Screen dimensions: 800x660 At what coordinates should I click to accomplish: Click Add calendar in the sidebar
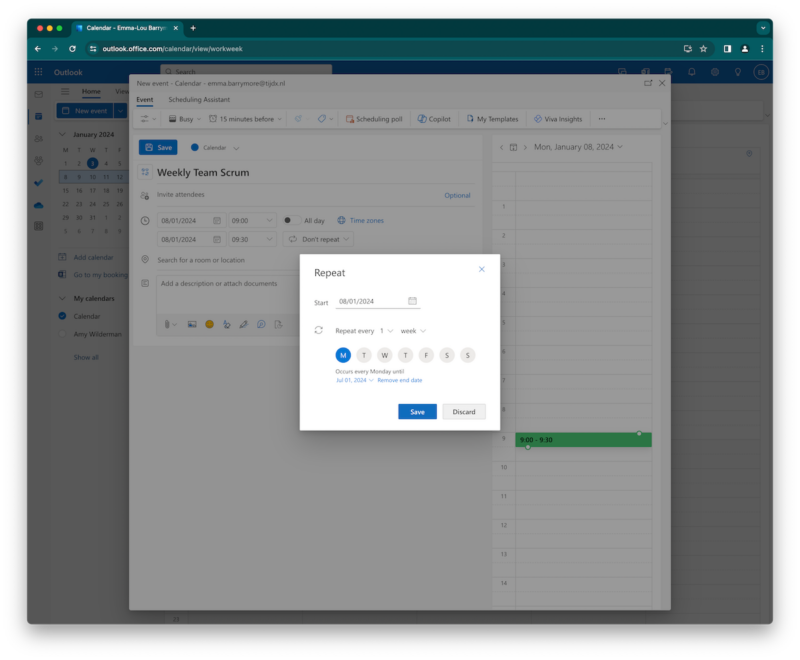click(86, 257)
